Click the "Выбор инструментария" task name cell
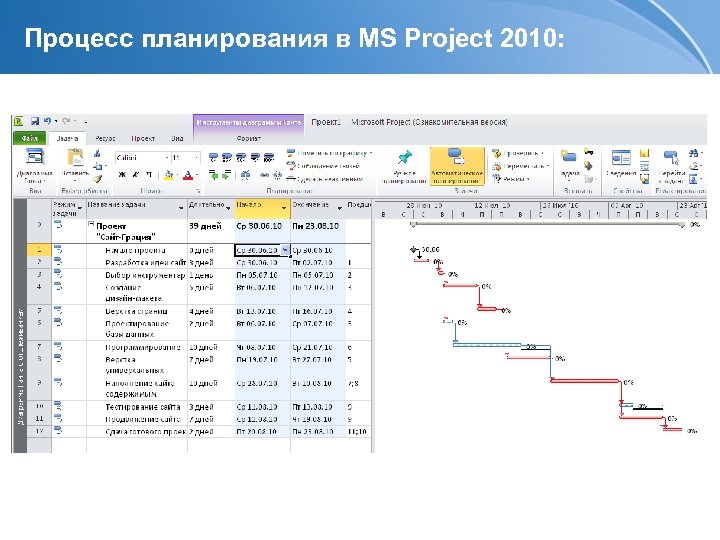Image resolution: width=720 pixels, height=540 pixels. coord(137,275)
